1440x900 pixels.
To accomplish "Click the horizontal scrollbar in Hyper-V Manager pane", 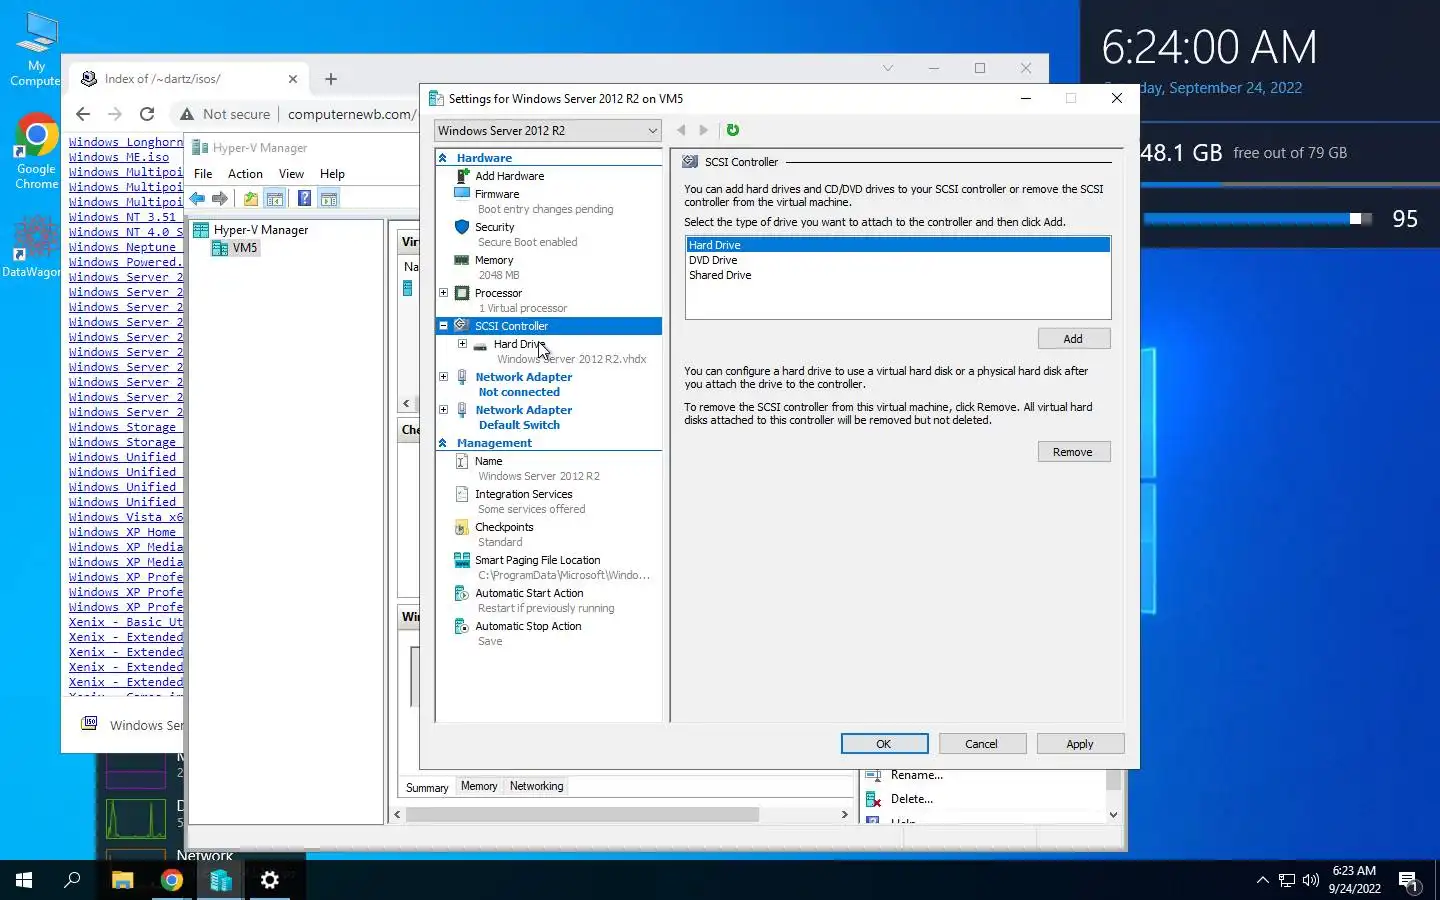I will coord(582,815).
